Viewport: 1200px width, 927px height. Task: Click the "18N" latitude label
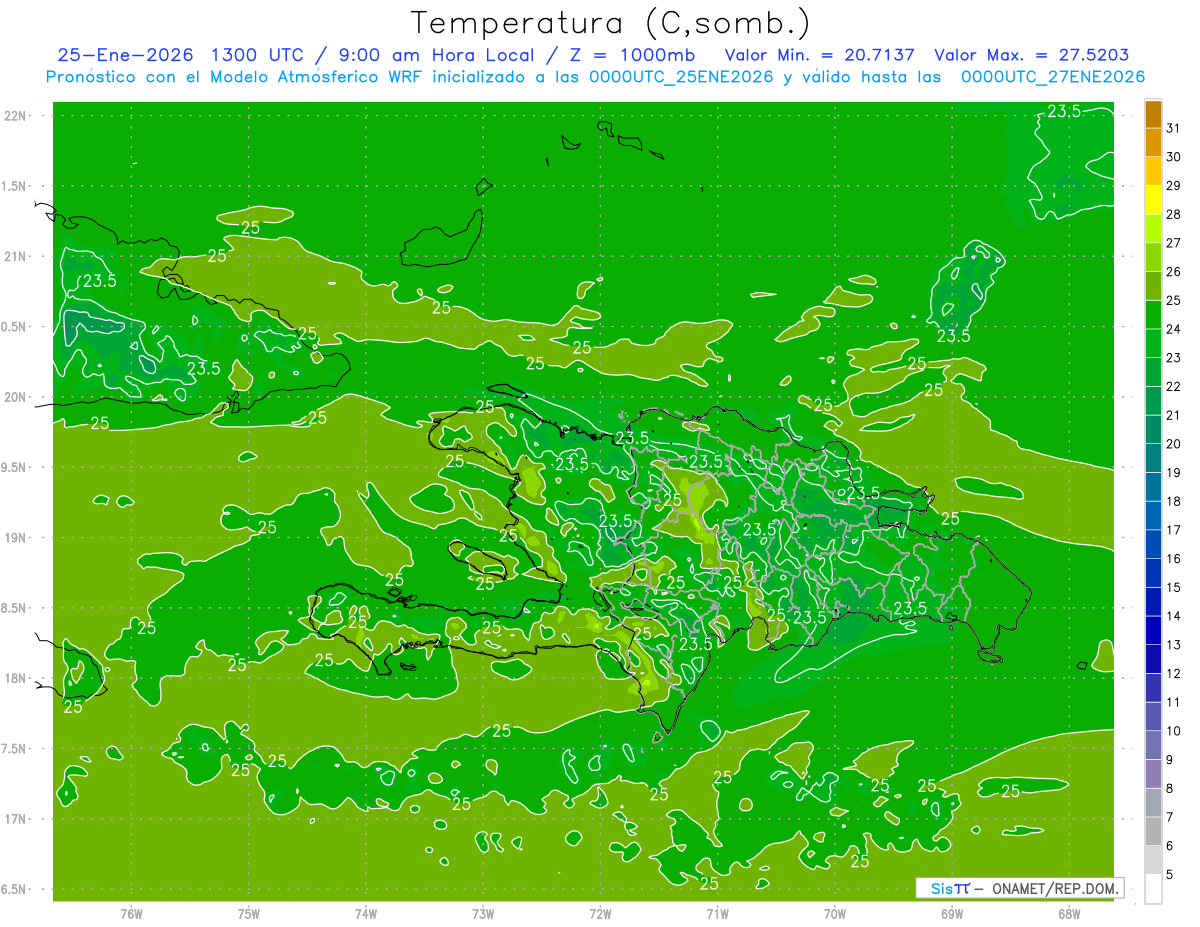(17, 678)
